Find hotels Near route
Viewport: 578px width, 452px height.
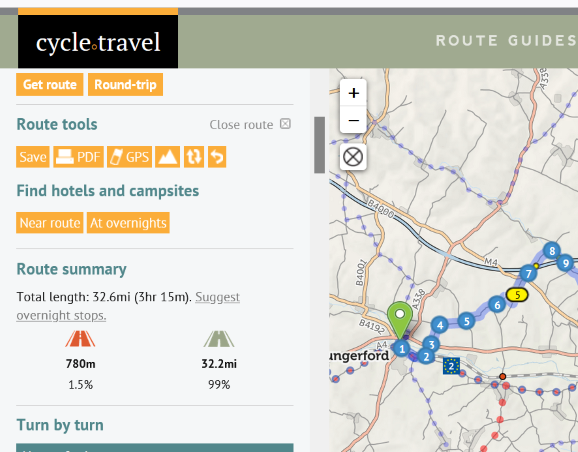click(50, 223)
